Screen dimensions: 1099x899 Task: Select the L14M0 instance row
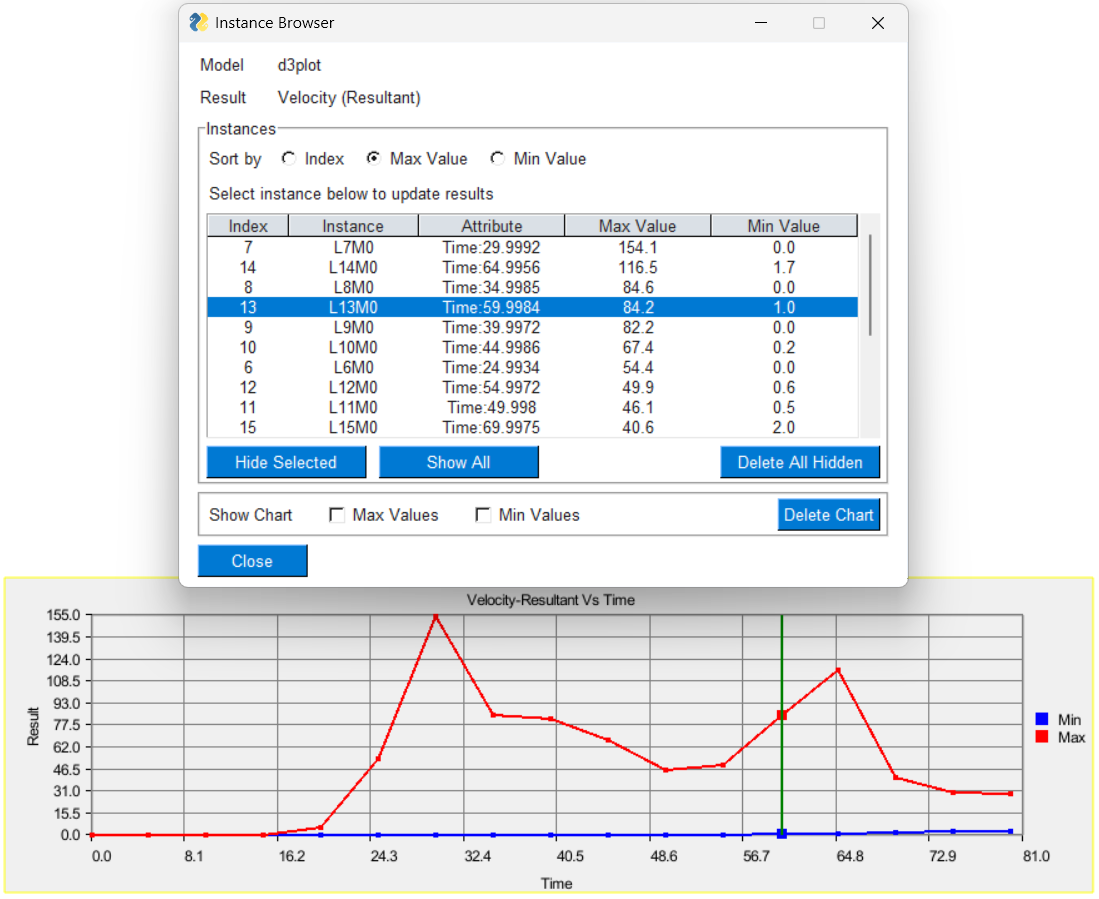point(352,267)
